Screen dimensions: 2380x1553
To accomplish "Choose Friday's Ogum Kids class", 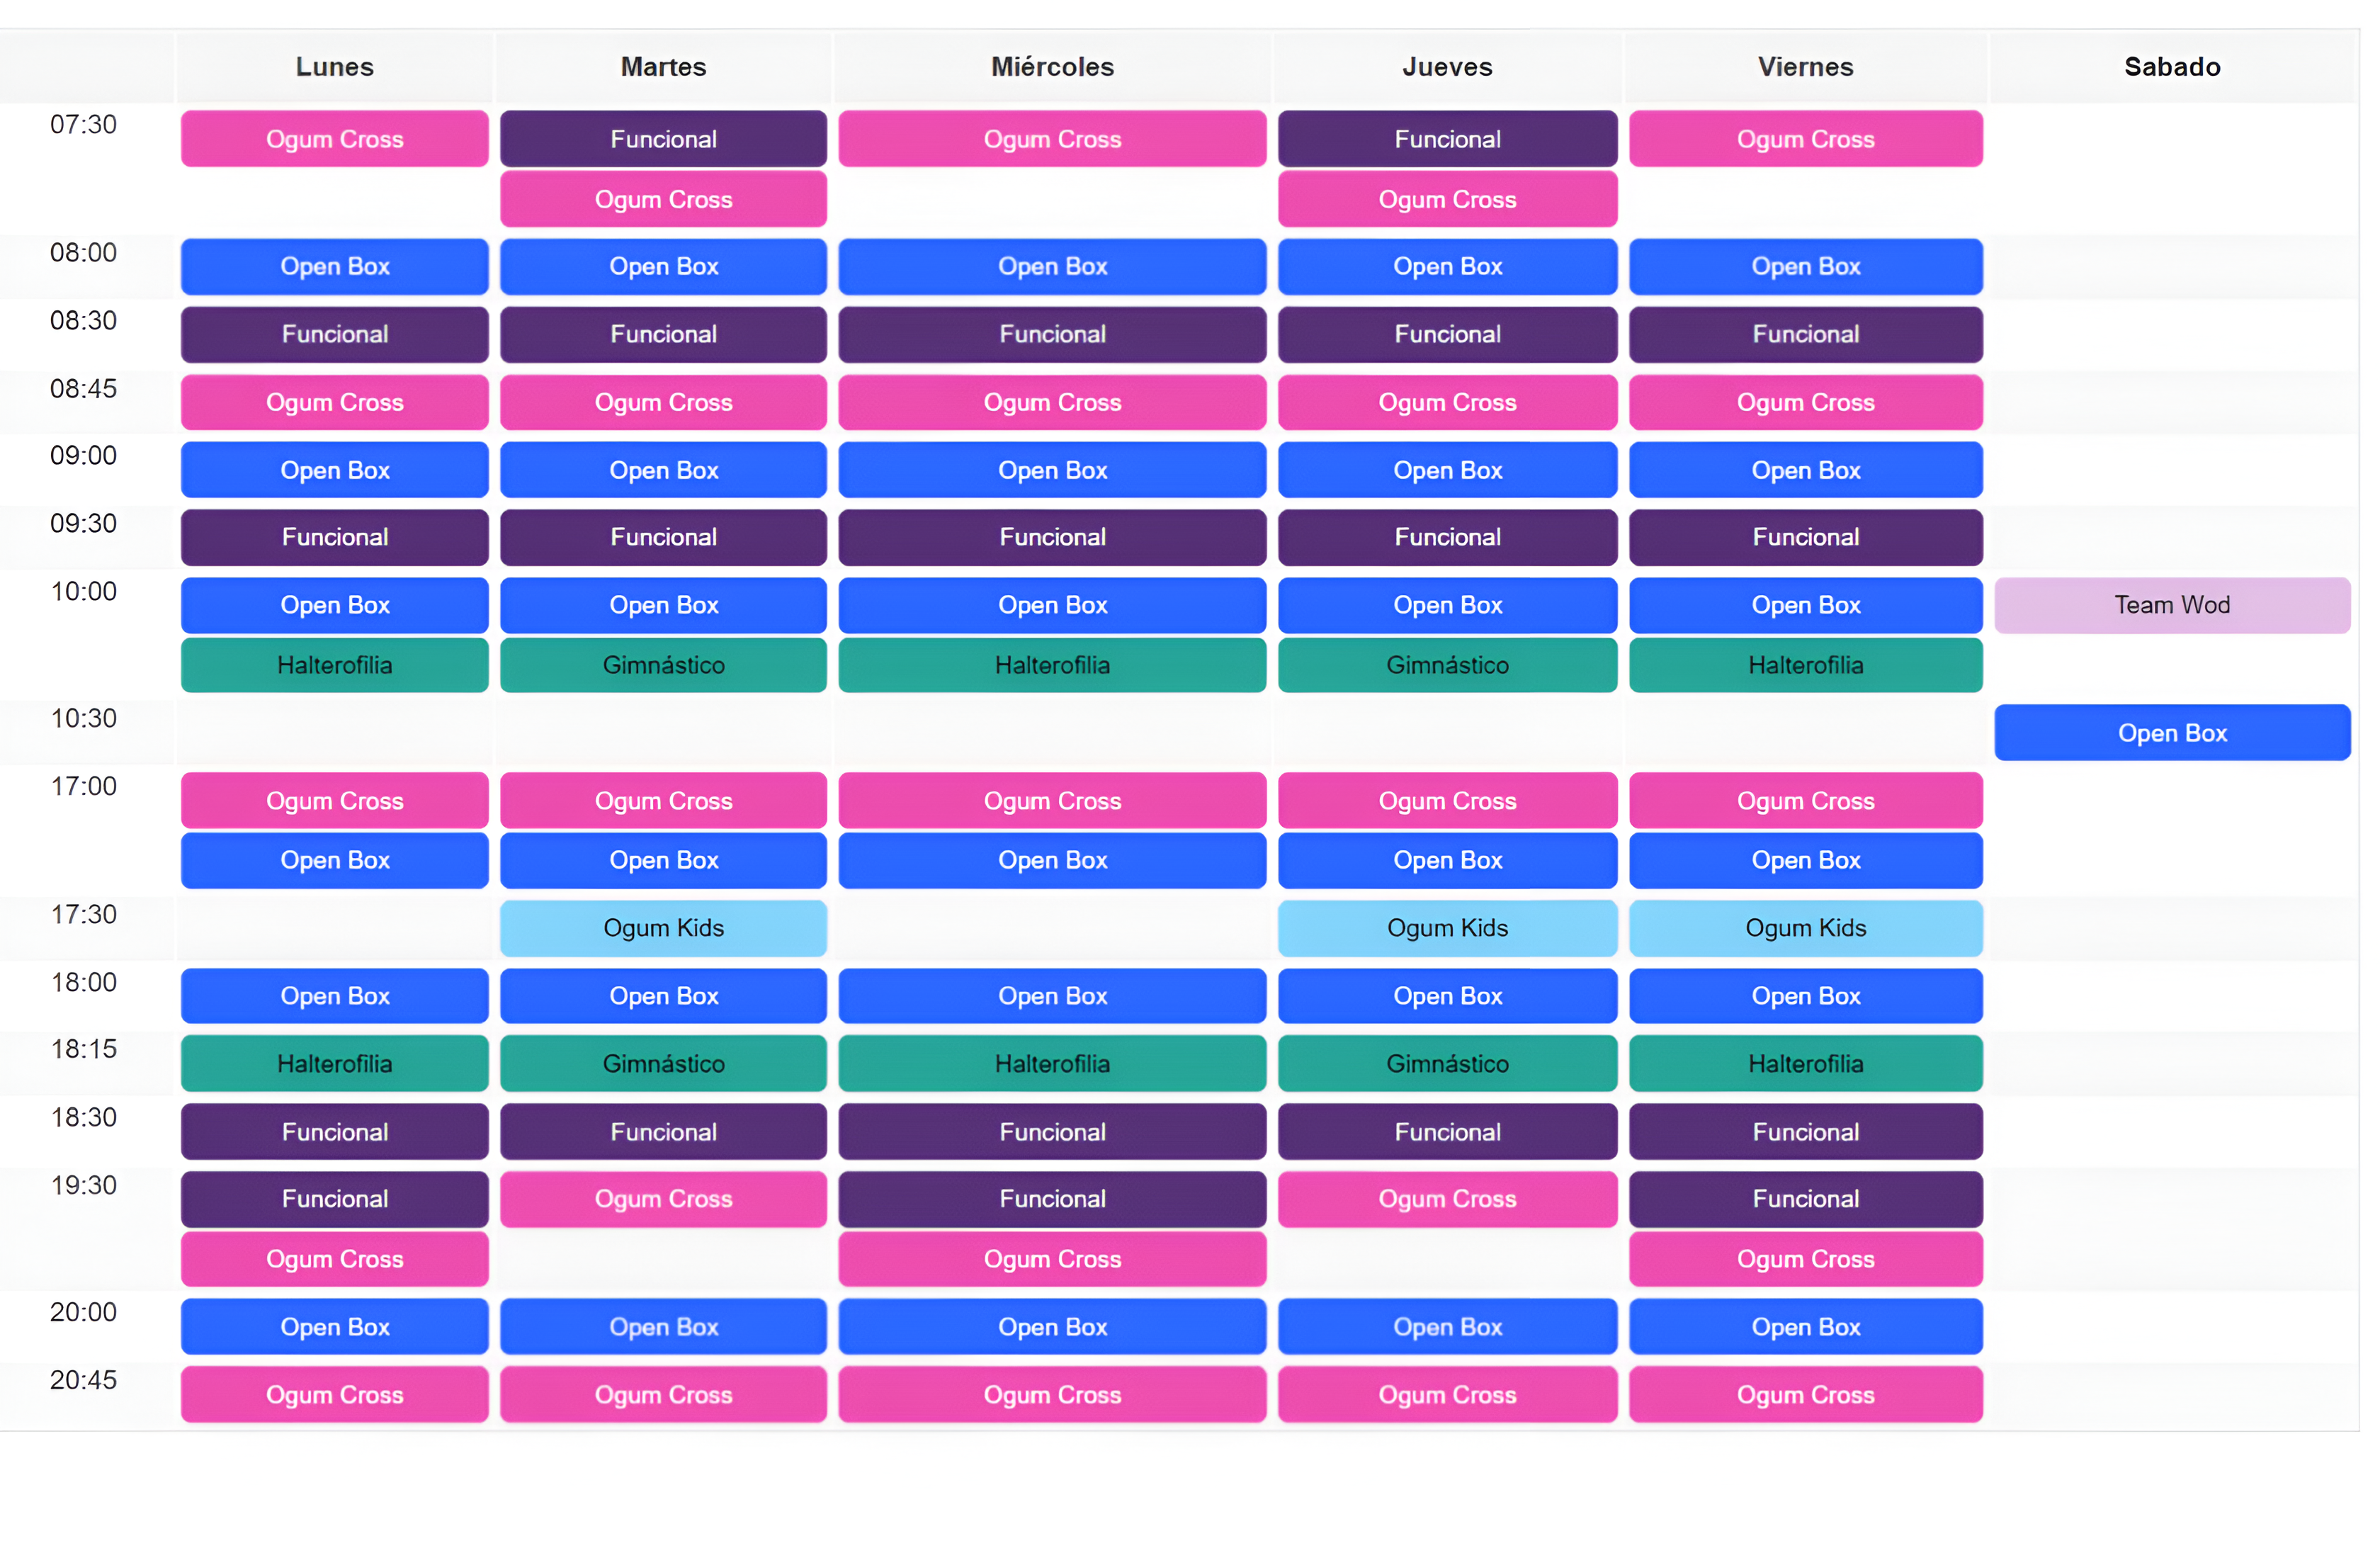I will coord(1805,928).
